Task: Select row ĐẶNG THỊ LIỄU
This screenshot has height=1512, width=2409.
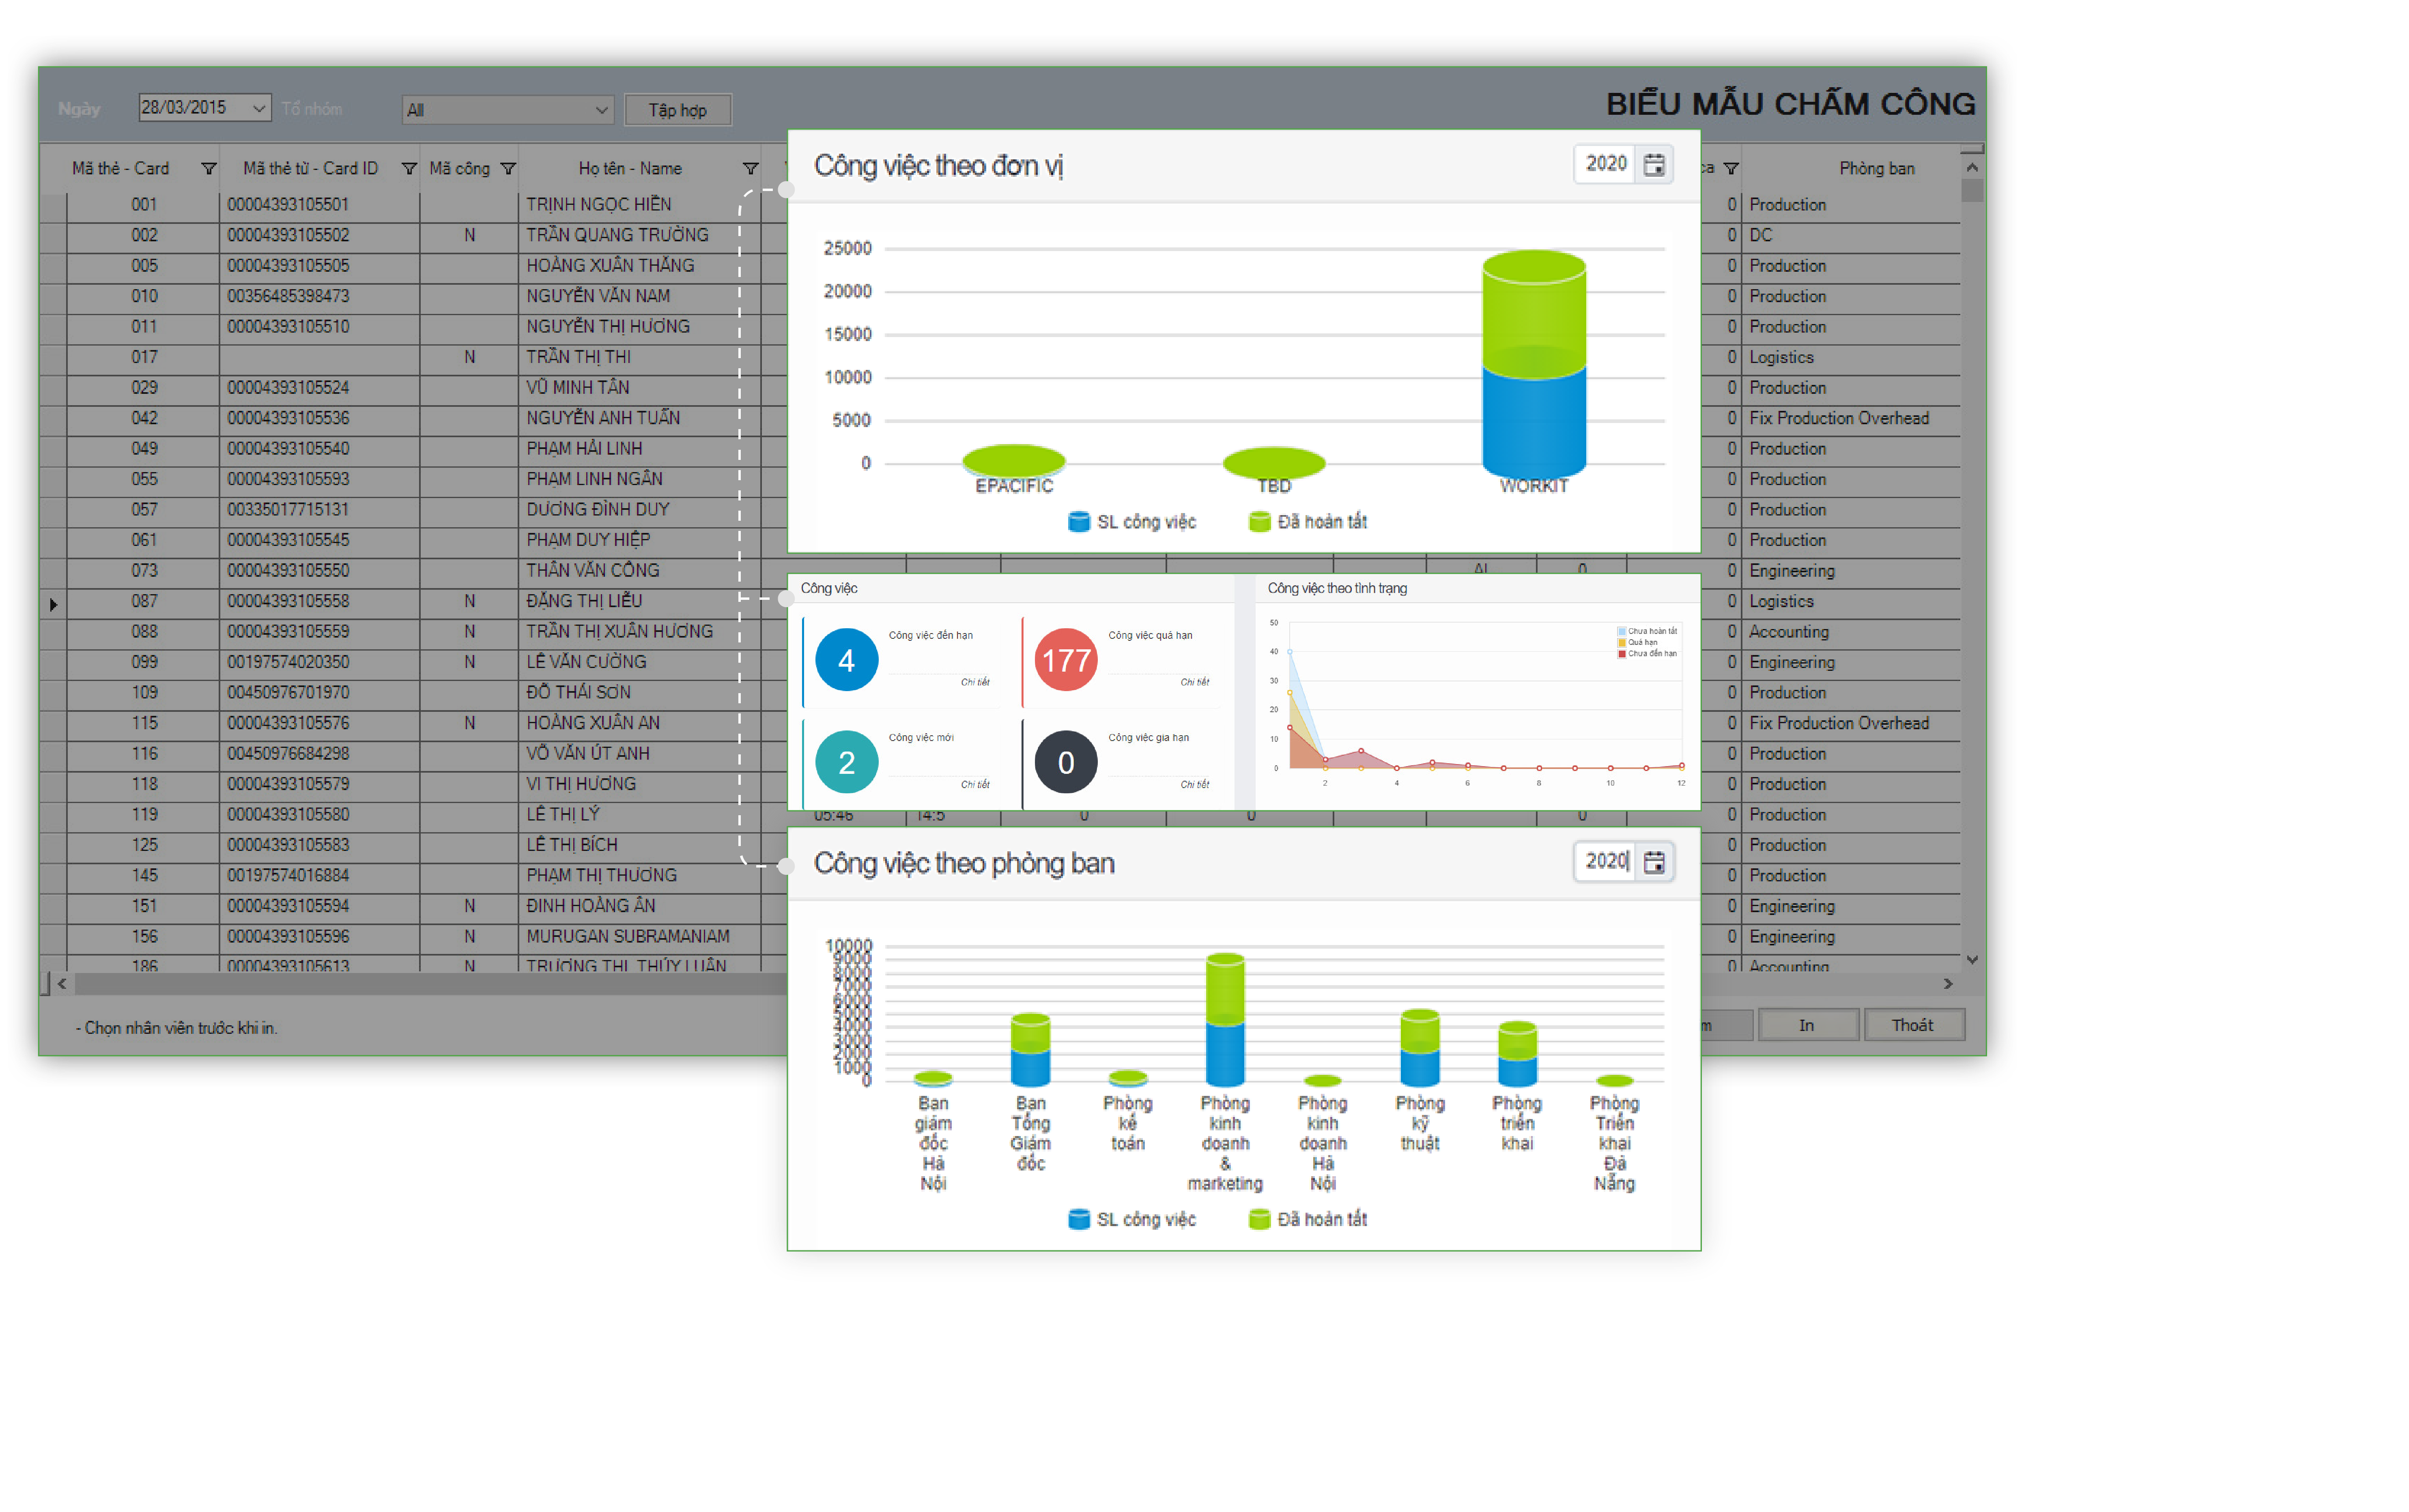Action: [584, 601]
